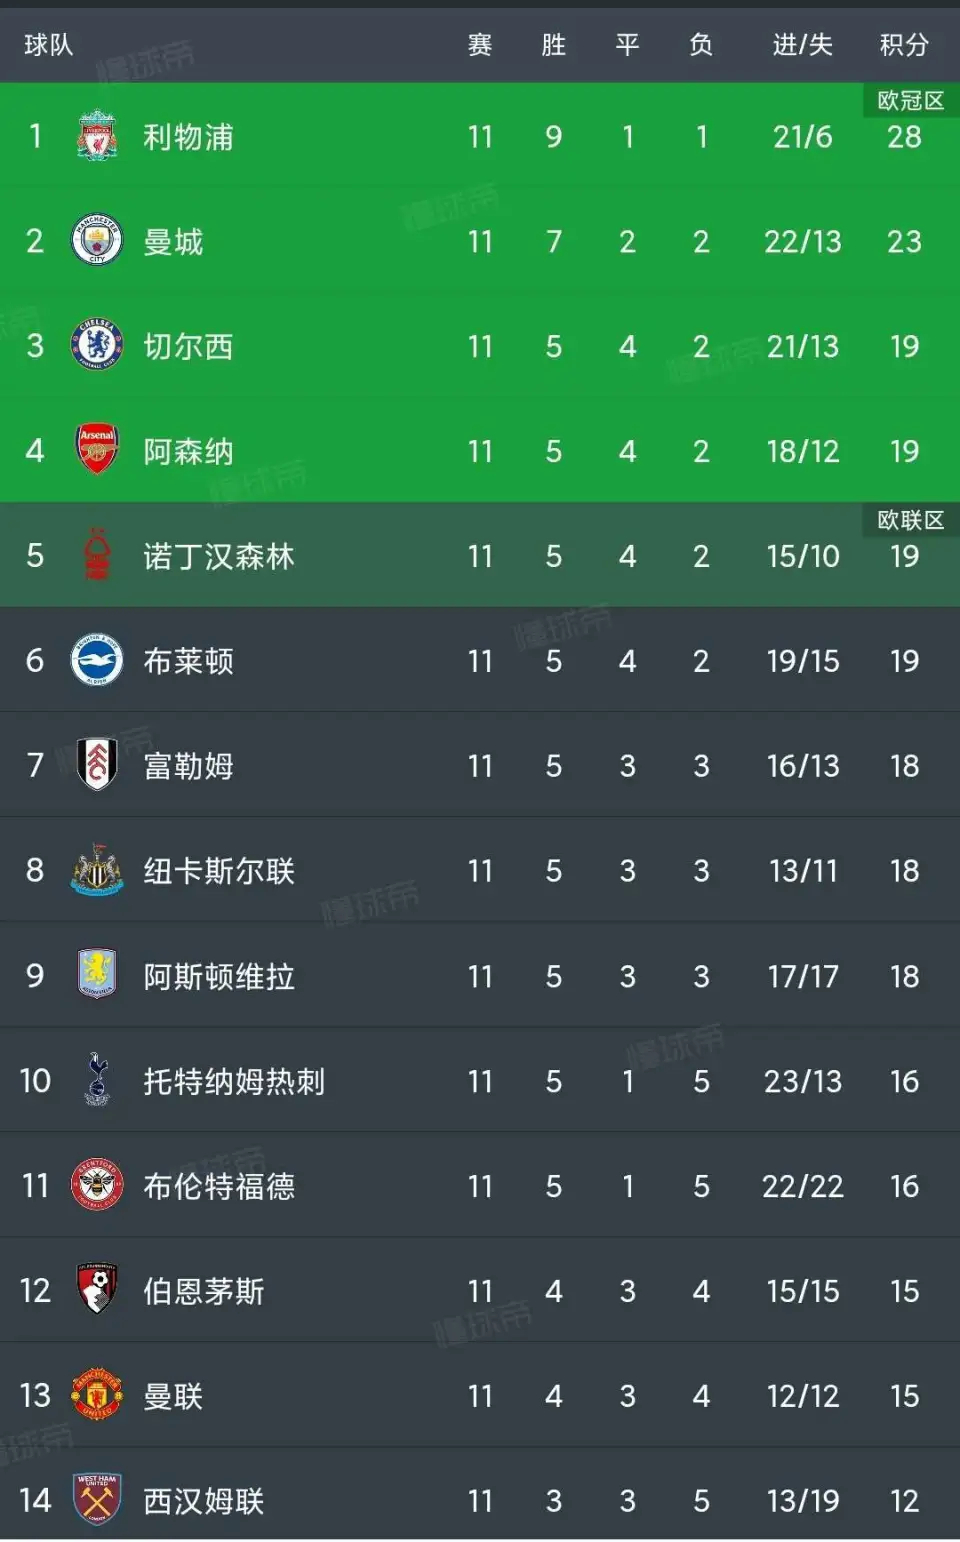Select the 进/失 goals column header
The height and width of the screenshot is (1542, 960).
point(802,45)
